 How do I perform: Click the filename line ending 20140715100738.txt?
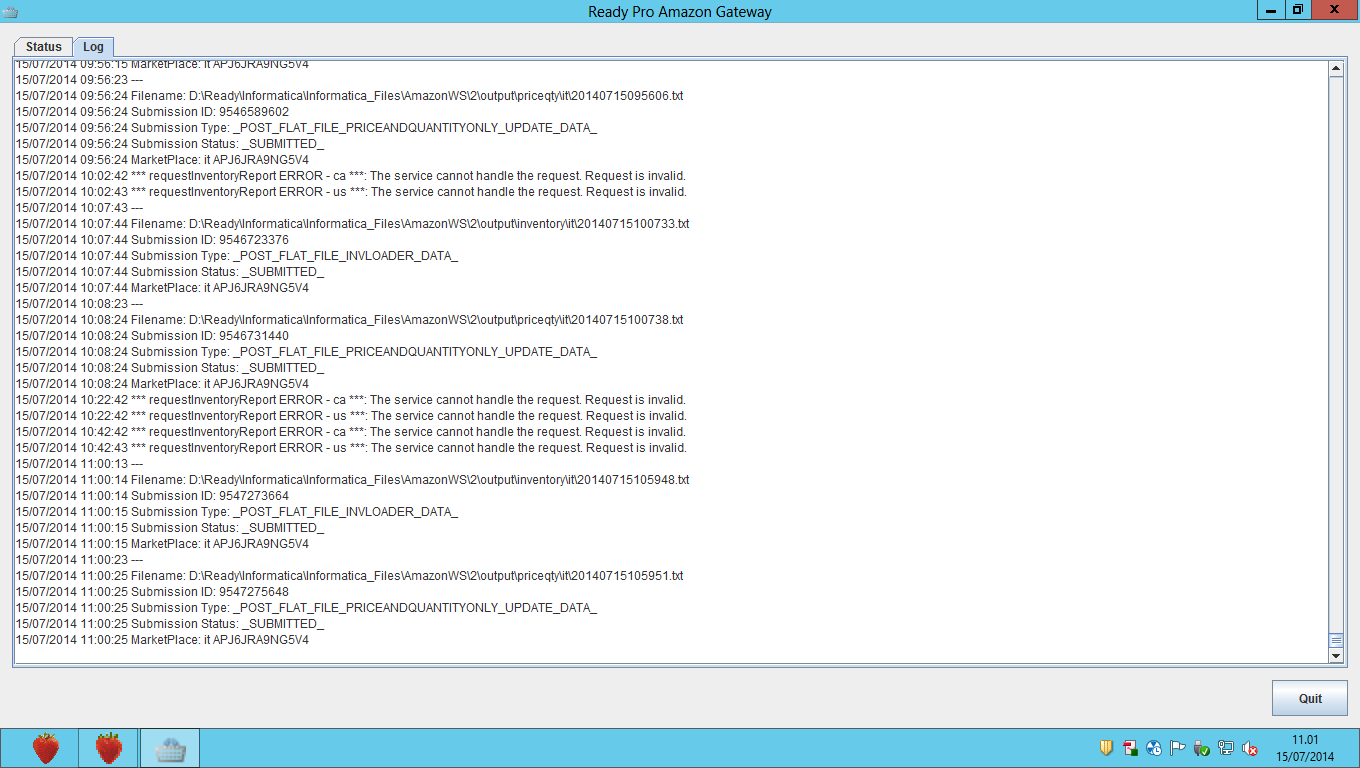coord(349,320)
